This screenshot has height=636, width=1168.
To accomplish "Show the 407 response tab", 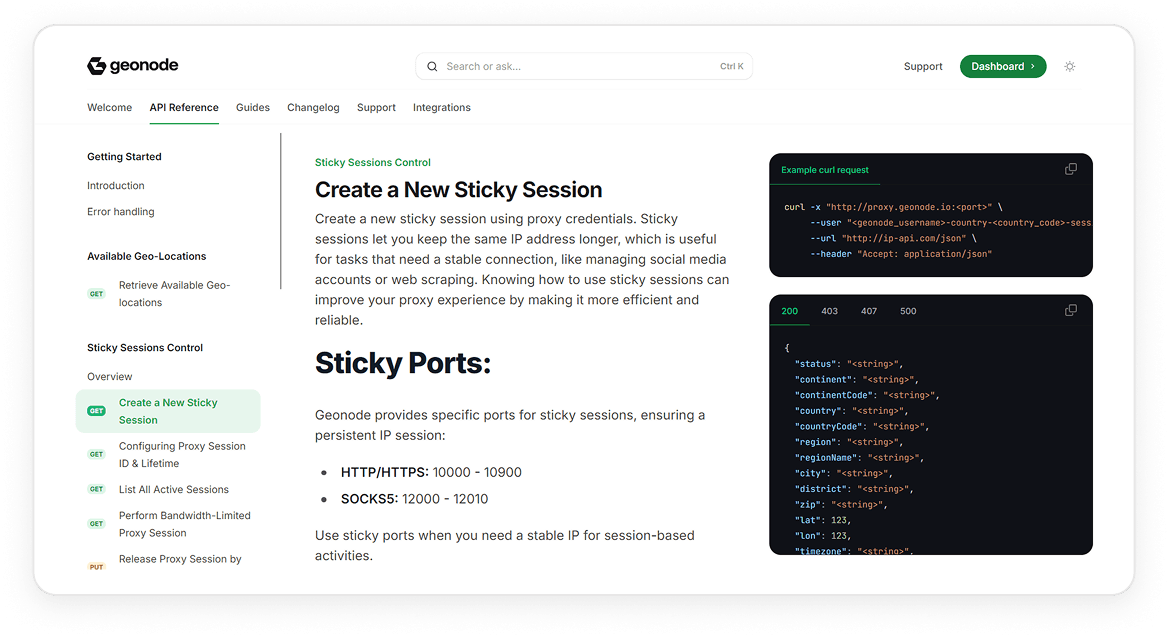I will [869, 311].
